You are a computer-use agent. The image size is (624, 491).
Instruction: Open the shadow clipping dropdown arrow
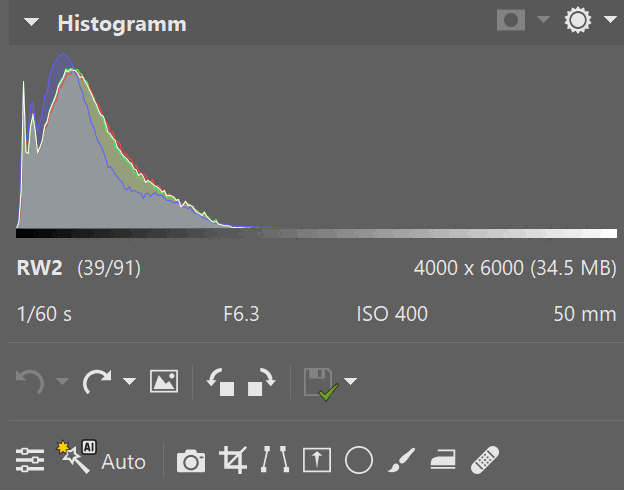(x=543, y=19)
